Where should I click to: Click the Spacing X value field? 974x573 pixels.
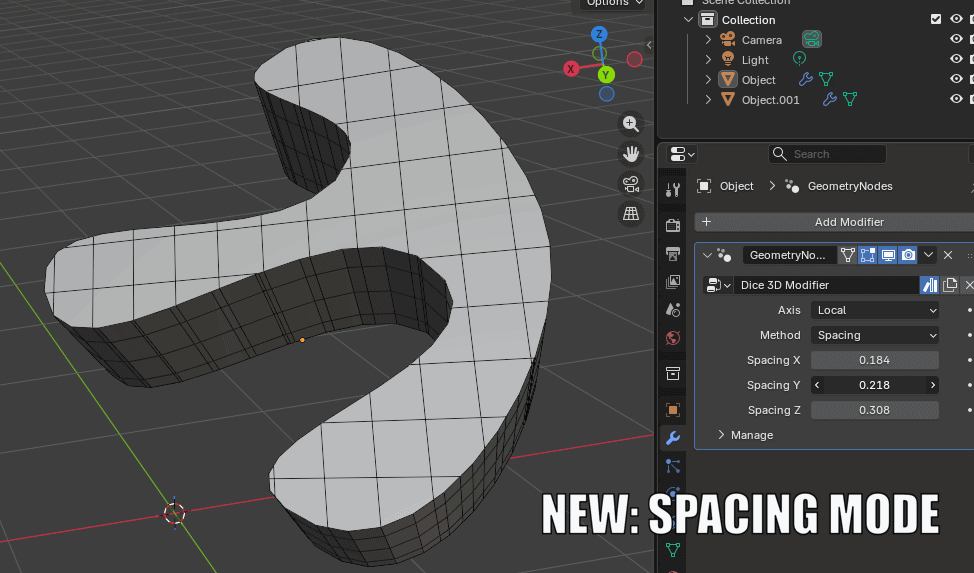pyautogui.click(x=875, y=360)
